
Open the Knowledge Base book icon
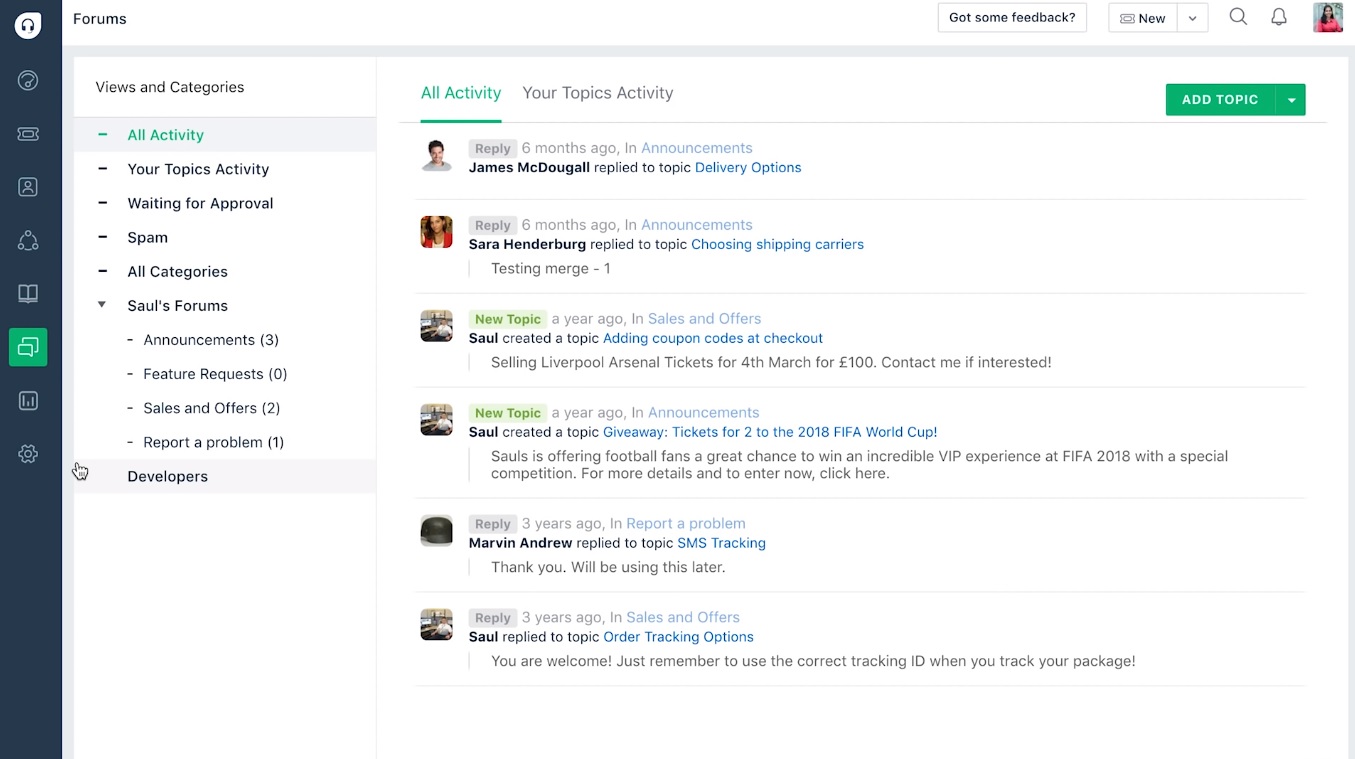point(27,293)
